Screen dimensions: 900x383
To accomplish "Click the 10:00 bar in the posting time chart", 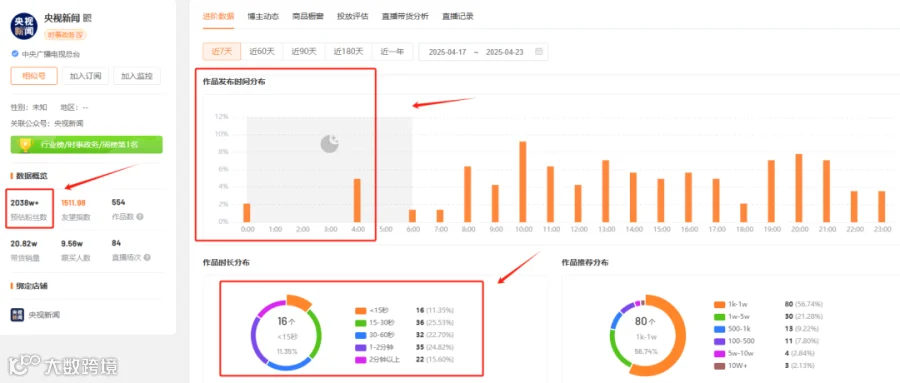I will pyautogui.click(x=523, y=181).
